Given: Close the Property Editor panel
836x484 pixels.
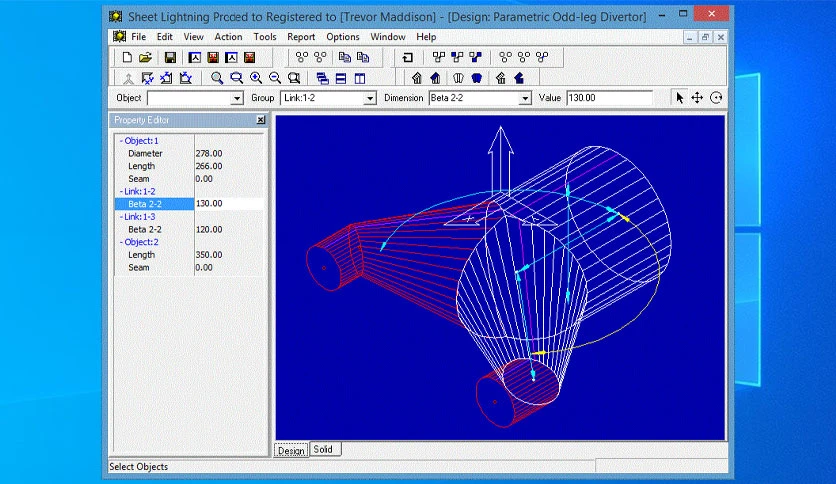Looking at the screenshot, I should point(261,120).
